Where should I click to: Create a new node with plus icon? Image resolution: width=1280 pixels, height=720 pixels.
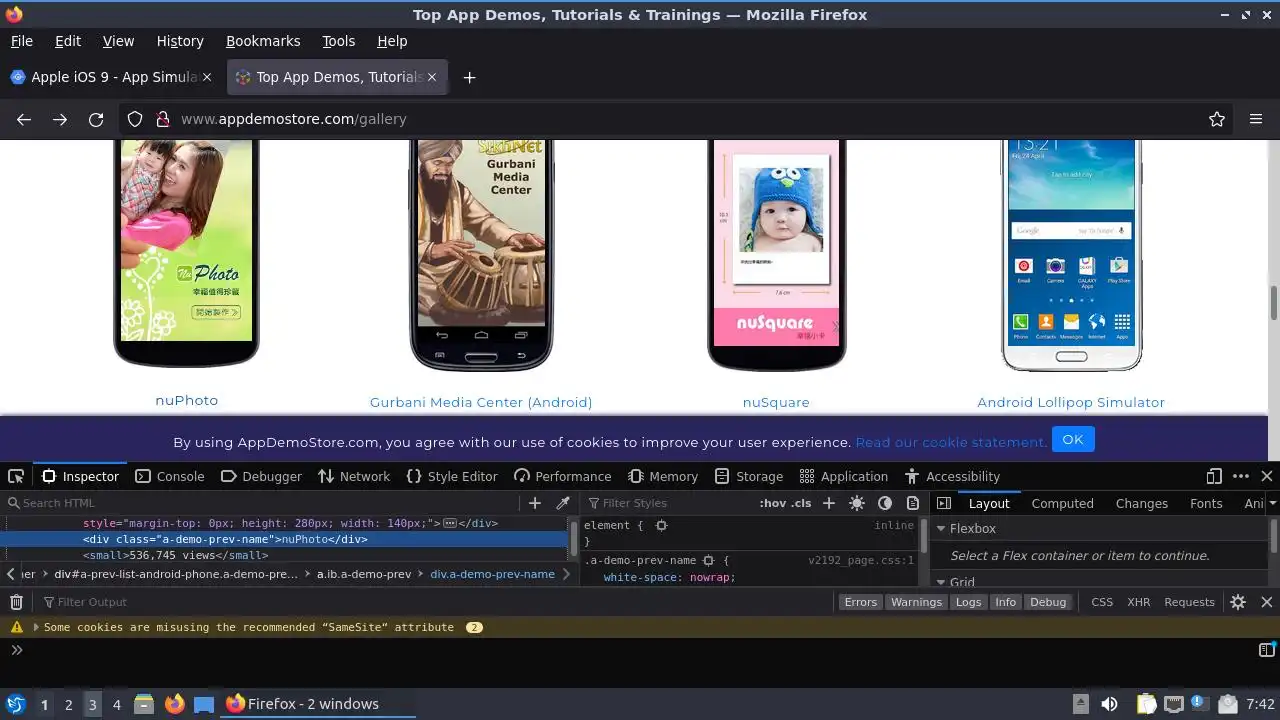click(535, 503)
